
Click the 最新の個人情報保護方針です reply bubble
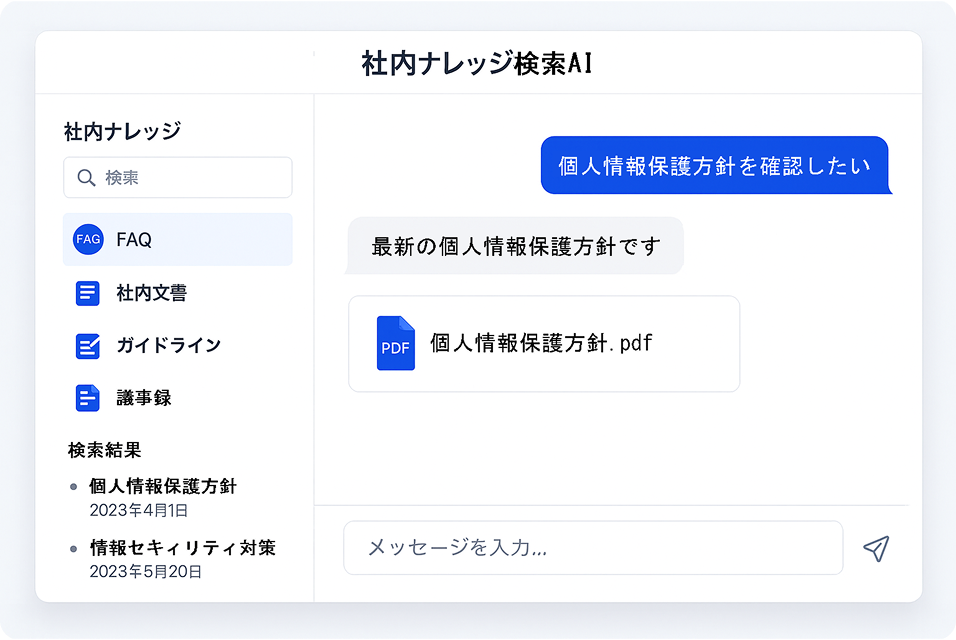click(515, 246)
